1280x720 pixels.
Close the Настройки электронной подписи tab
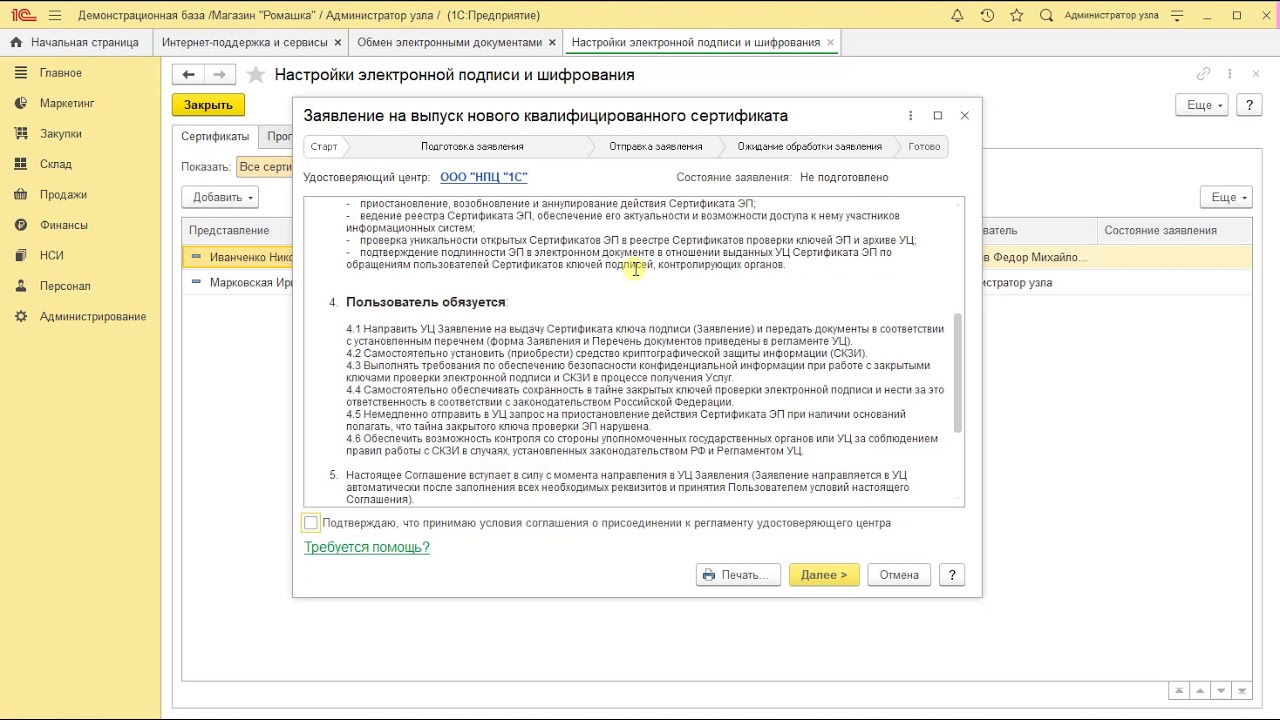coord(830,42)
